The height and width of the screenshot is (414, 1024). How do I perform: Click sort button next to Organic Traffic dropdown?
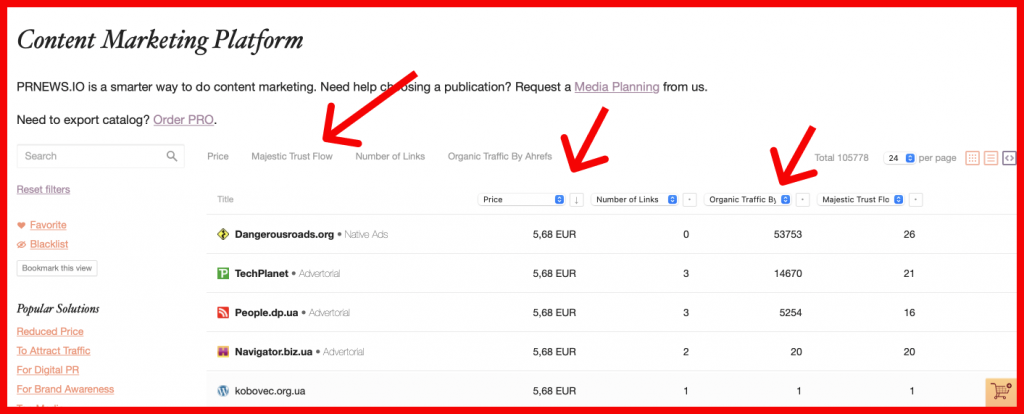coord(803,200)
